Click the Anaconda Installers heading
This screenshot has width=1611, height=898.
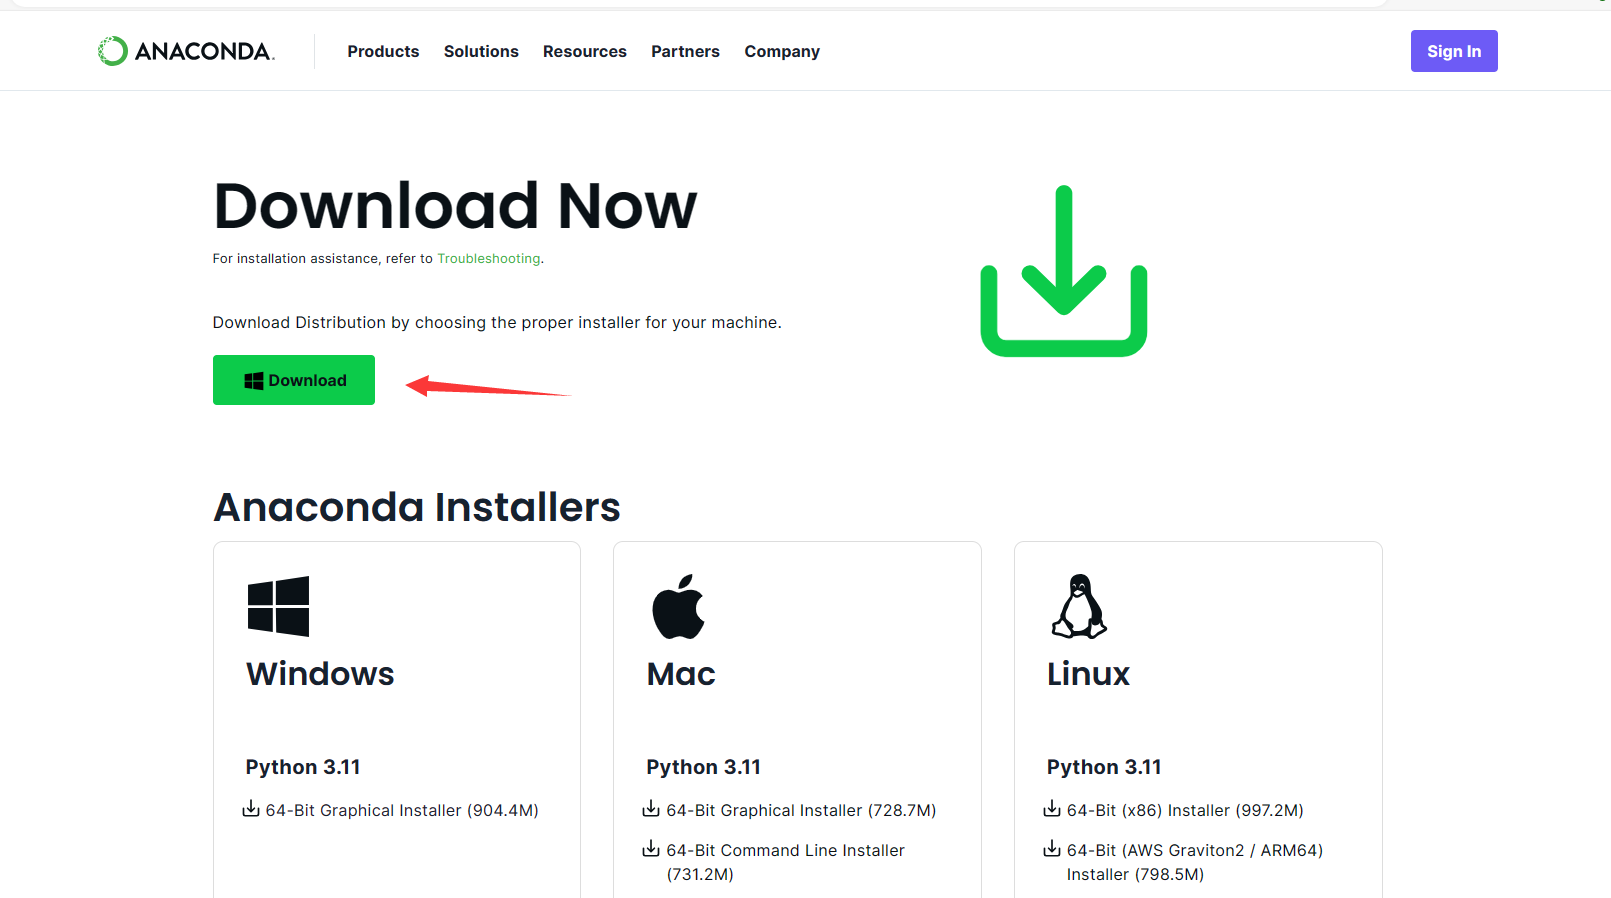pos(417,507)
